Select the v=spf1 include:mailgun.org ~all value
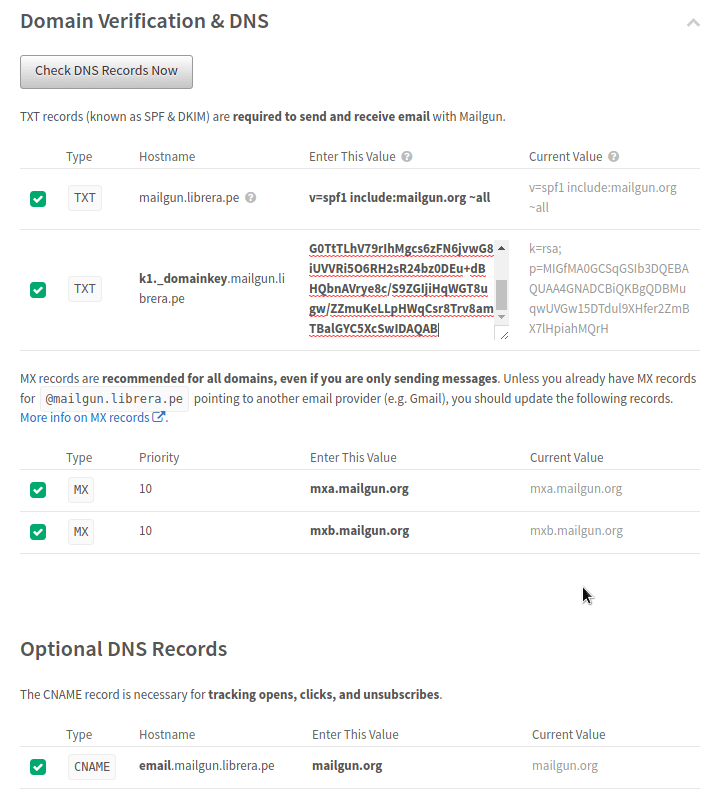719x802 pixels. pos(399,197)
